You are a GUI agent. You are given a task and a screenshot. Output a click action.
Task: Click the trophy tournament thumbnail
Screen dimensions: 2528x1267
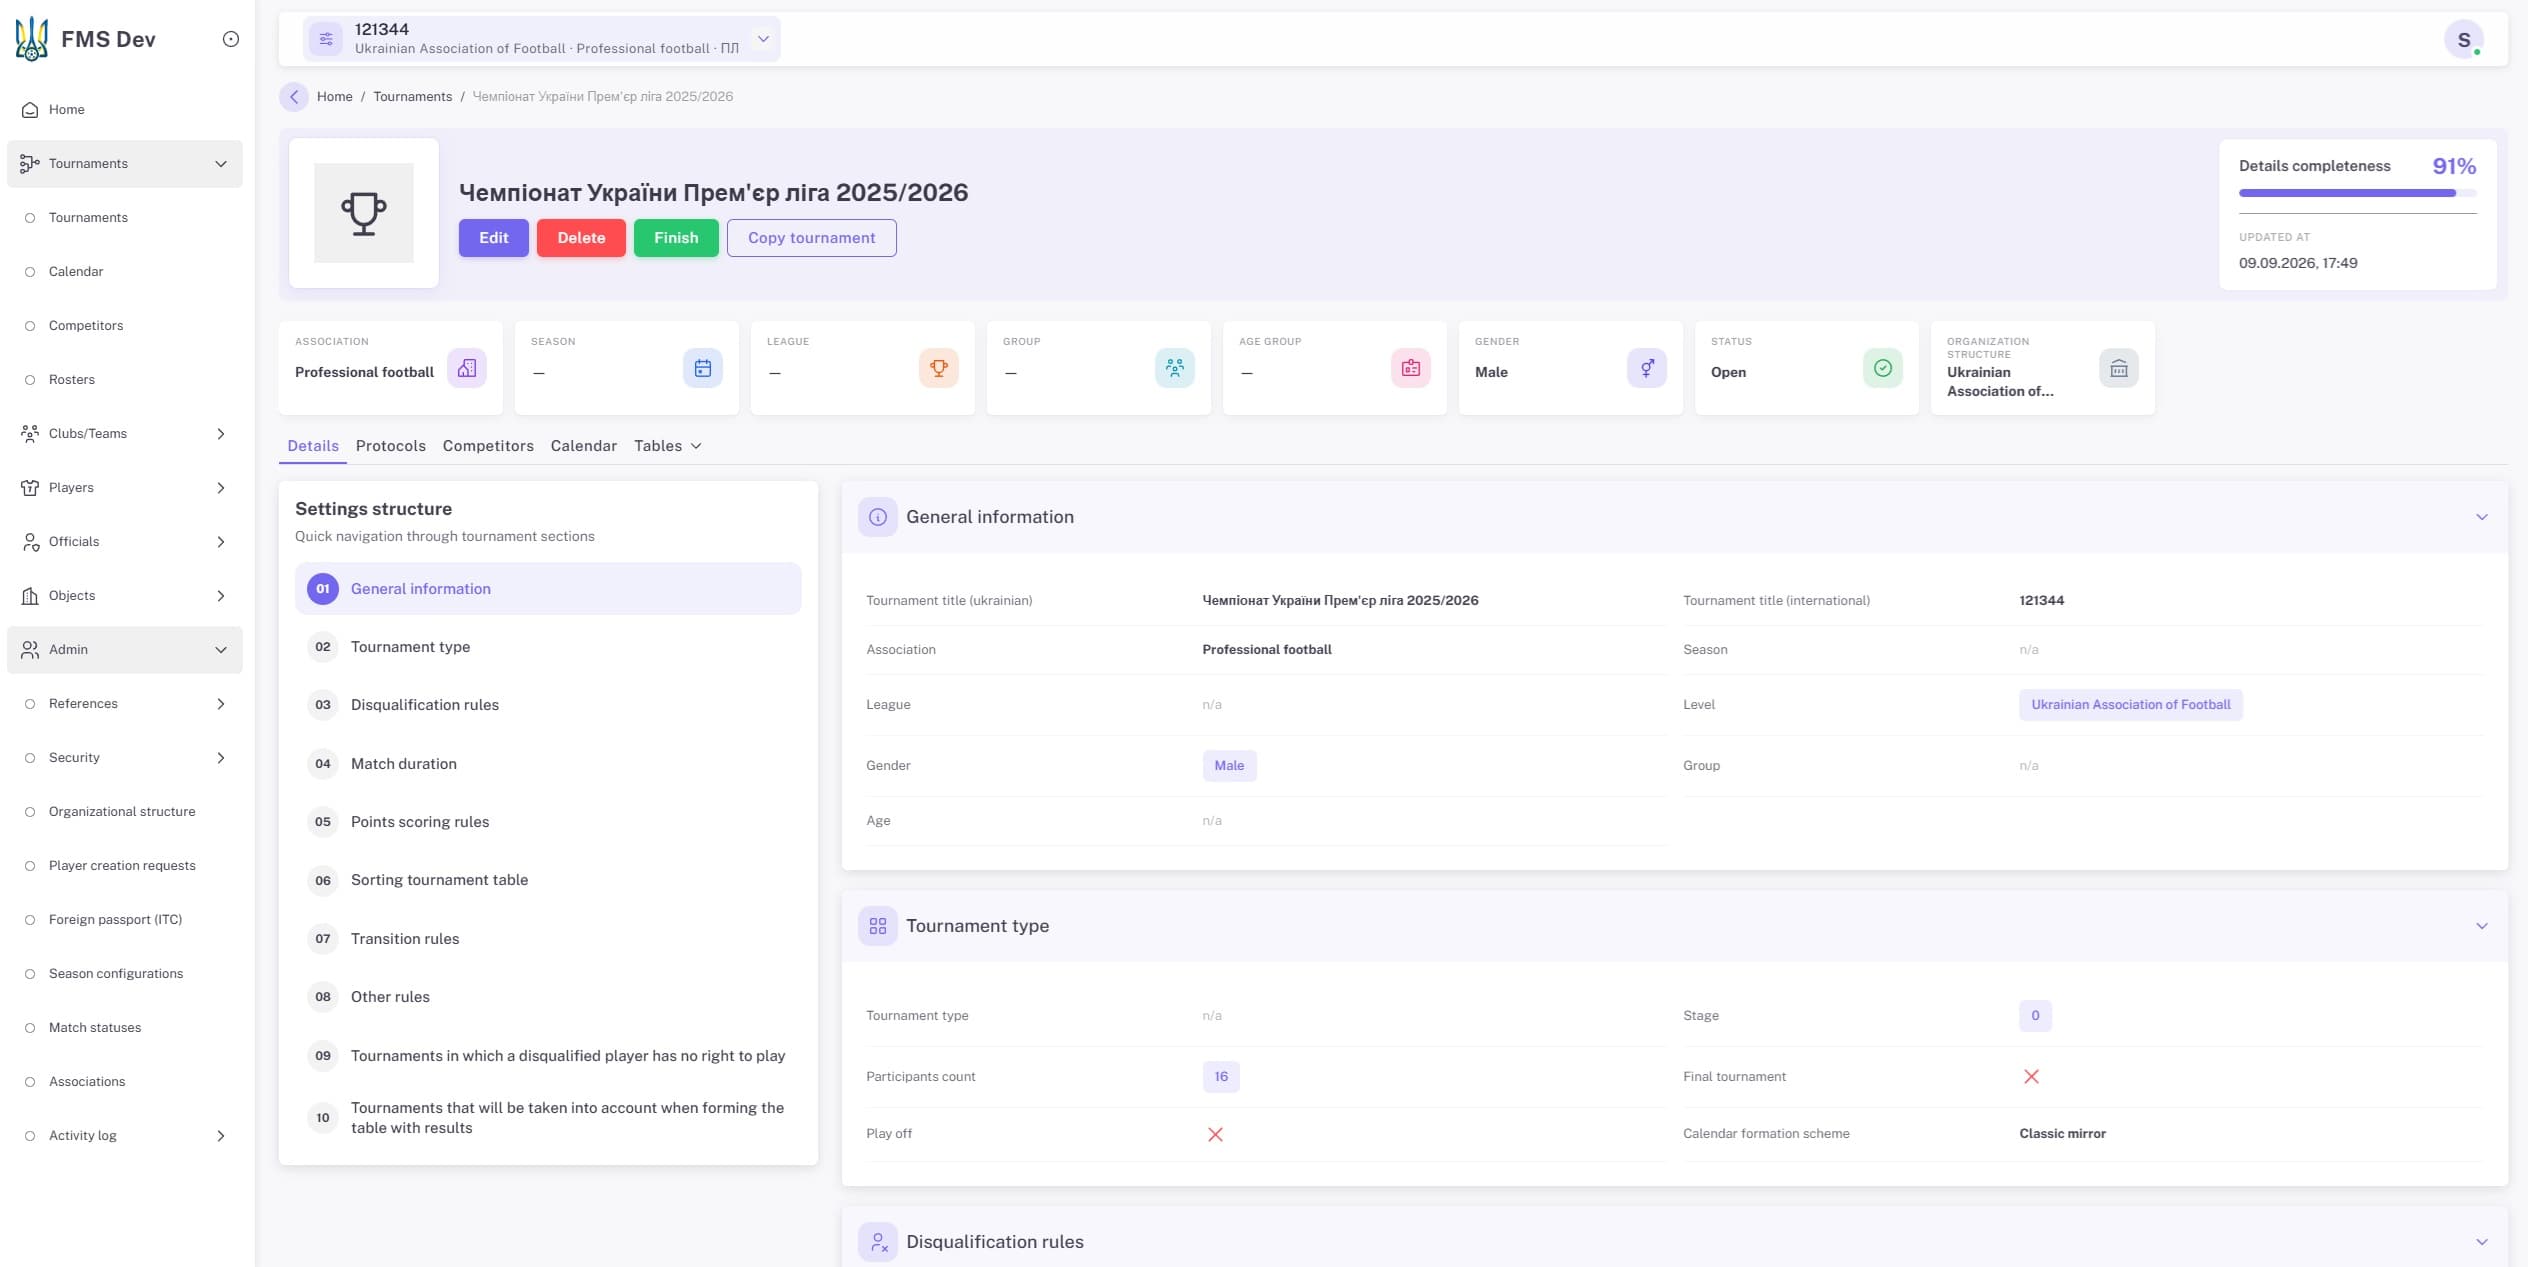pos(364,213)
